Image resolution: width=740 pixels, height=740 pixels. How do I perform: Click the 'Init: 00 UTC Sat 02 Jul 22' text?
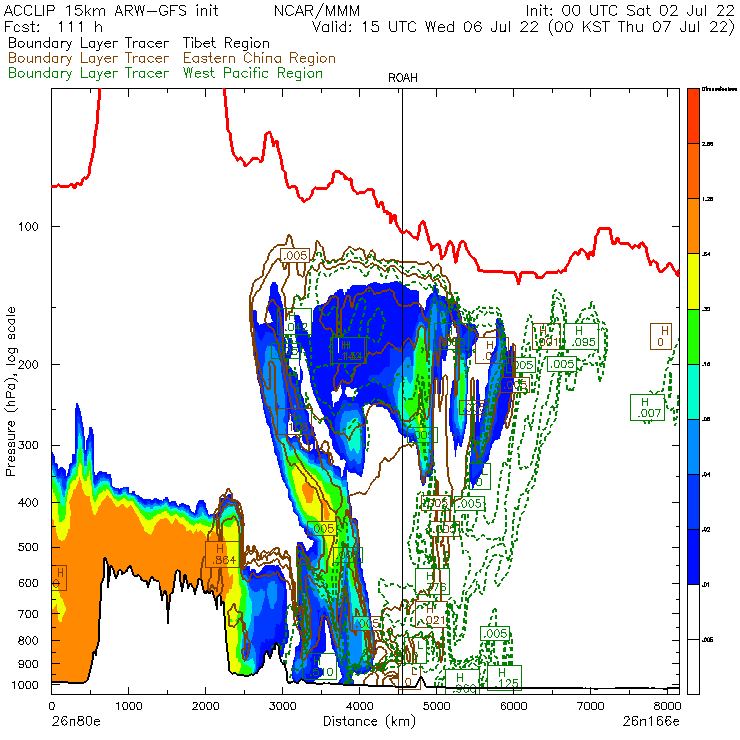pos(631,10)
